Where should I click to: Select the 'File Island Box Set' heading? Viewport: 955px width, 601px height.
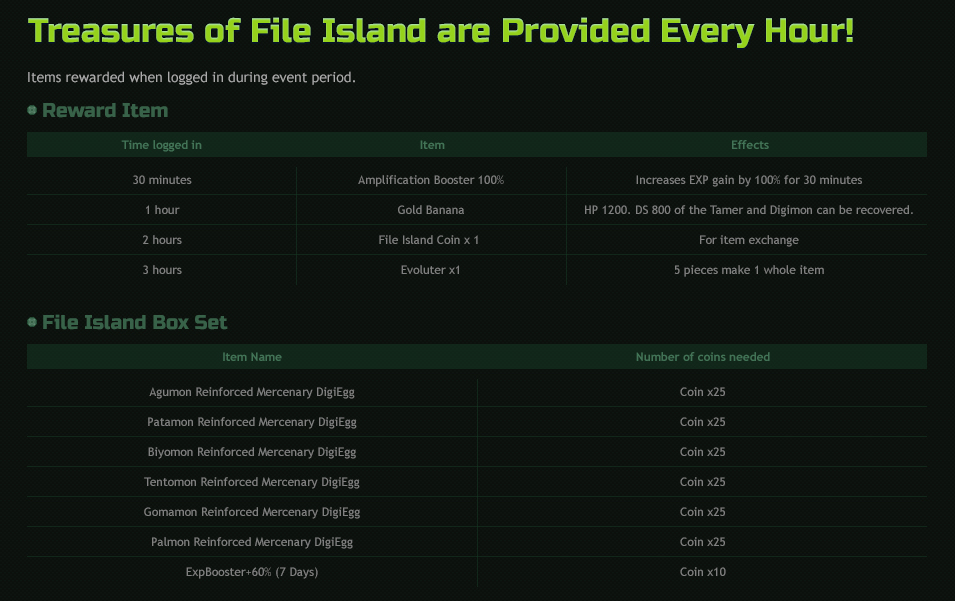134,322
